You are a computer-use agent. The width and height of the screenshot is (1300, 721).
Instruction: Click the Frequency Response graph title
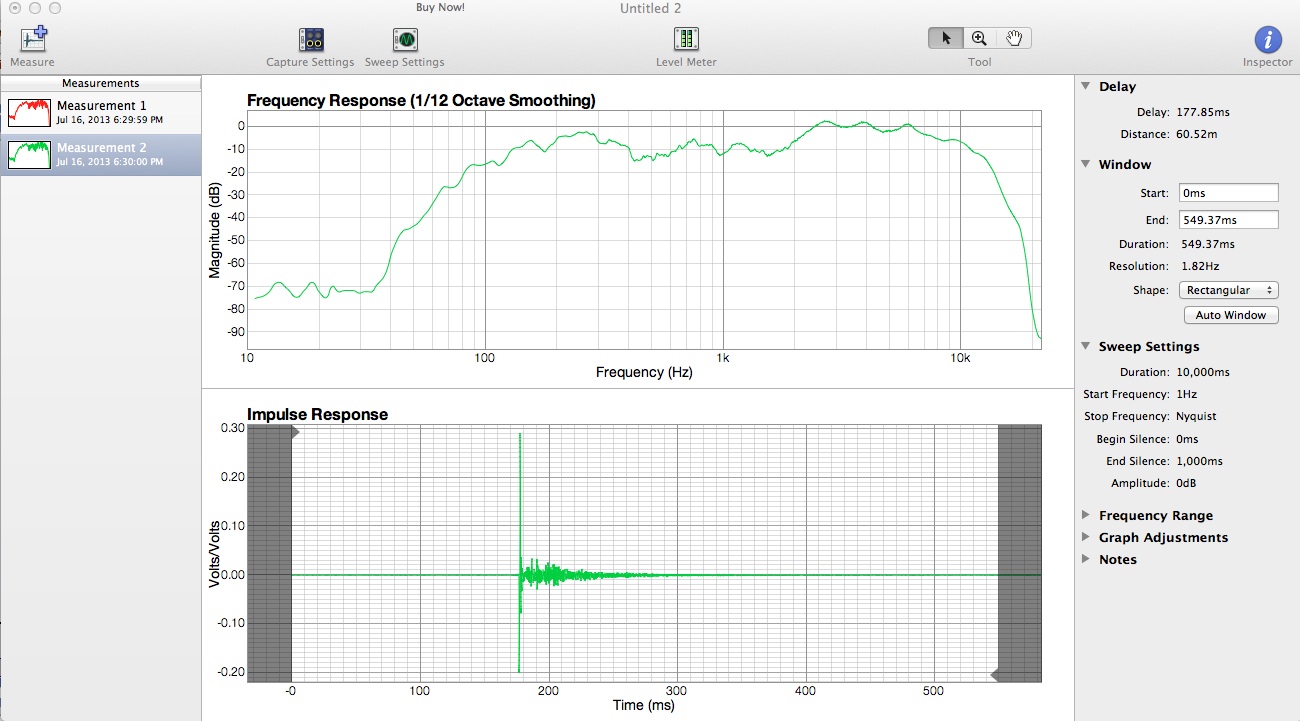pos(421,101)
